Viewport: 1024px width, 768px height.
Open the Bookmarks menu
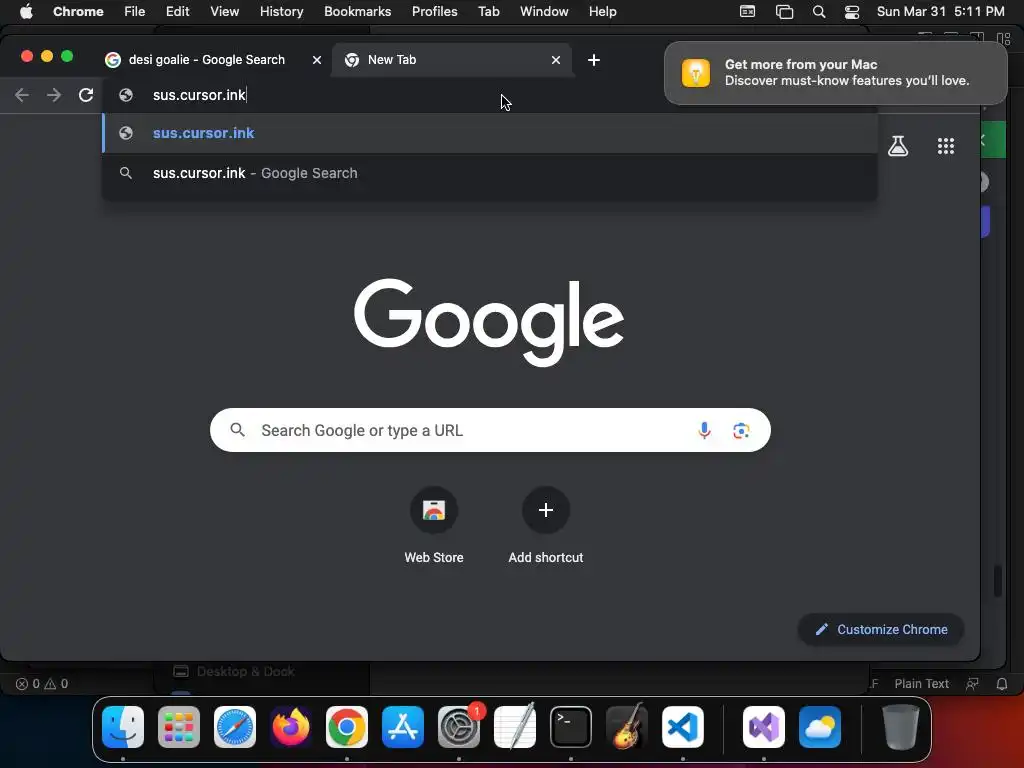click(358, 12)
